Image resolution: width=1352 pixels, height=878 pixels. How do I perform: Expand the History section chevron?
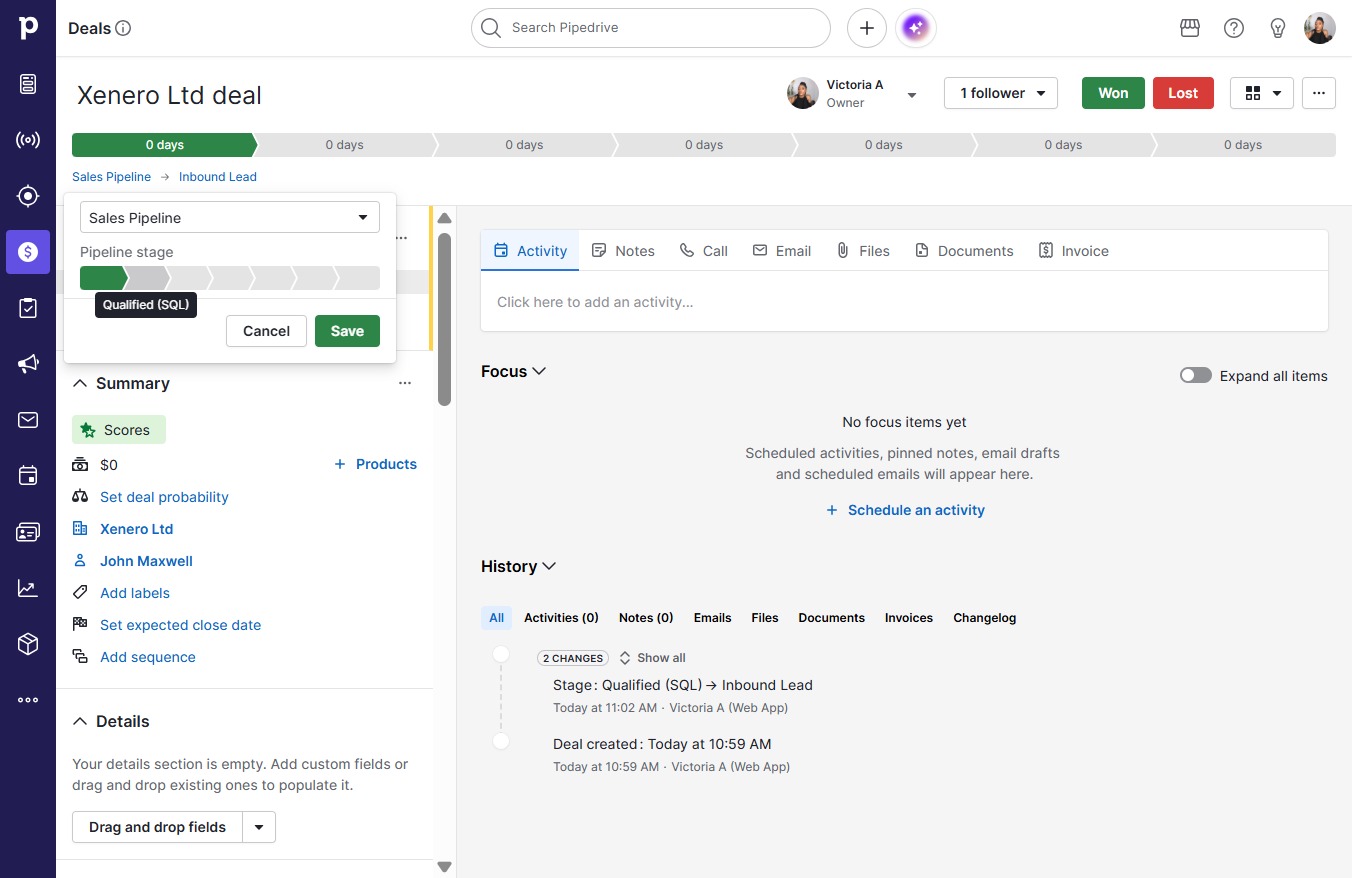pyautogui.click(x=548, y=566)
